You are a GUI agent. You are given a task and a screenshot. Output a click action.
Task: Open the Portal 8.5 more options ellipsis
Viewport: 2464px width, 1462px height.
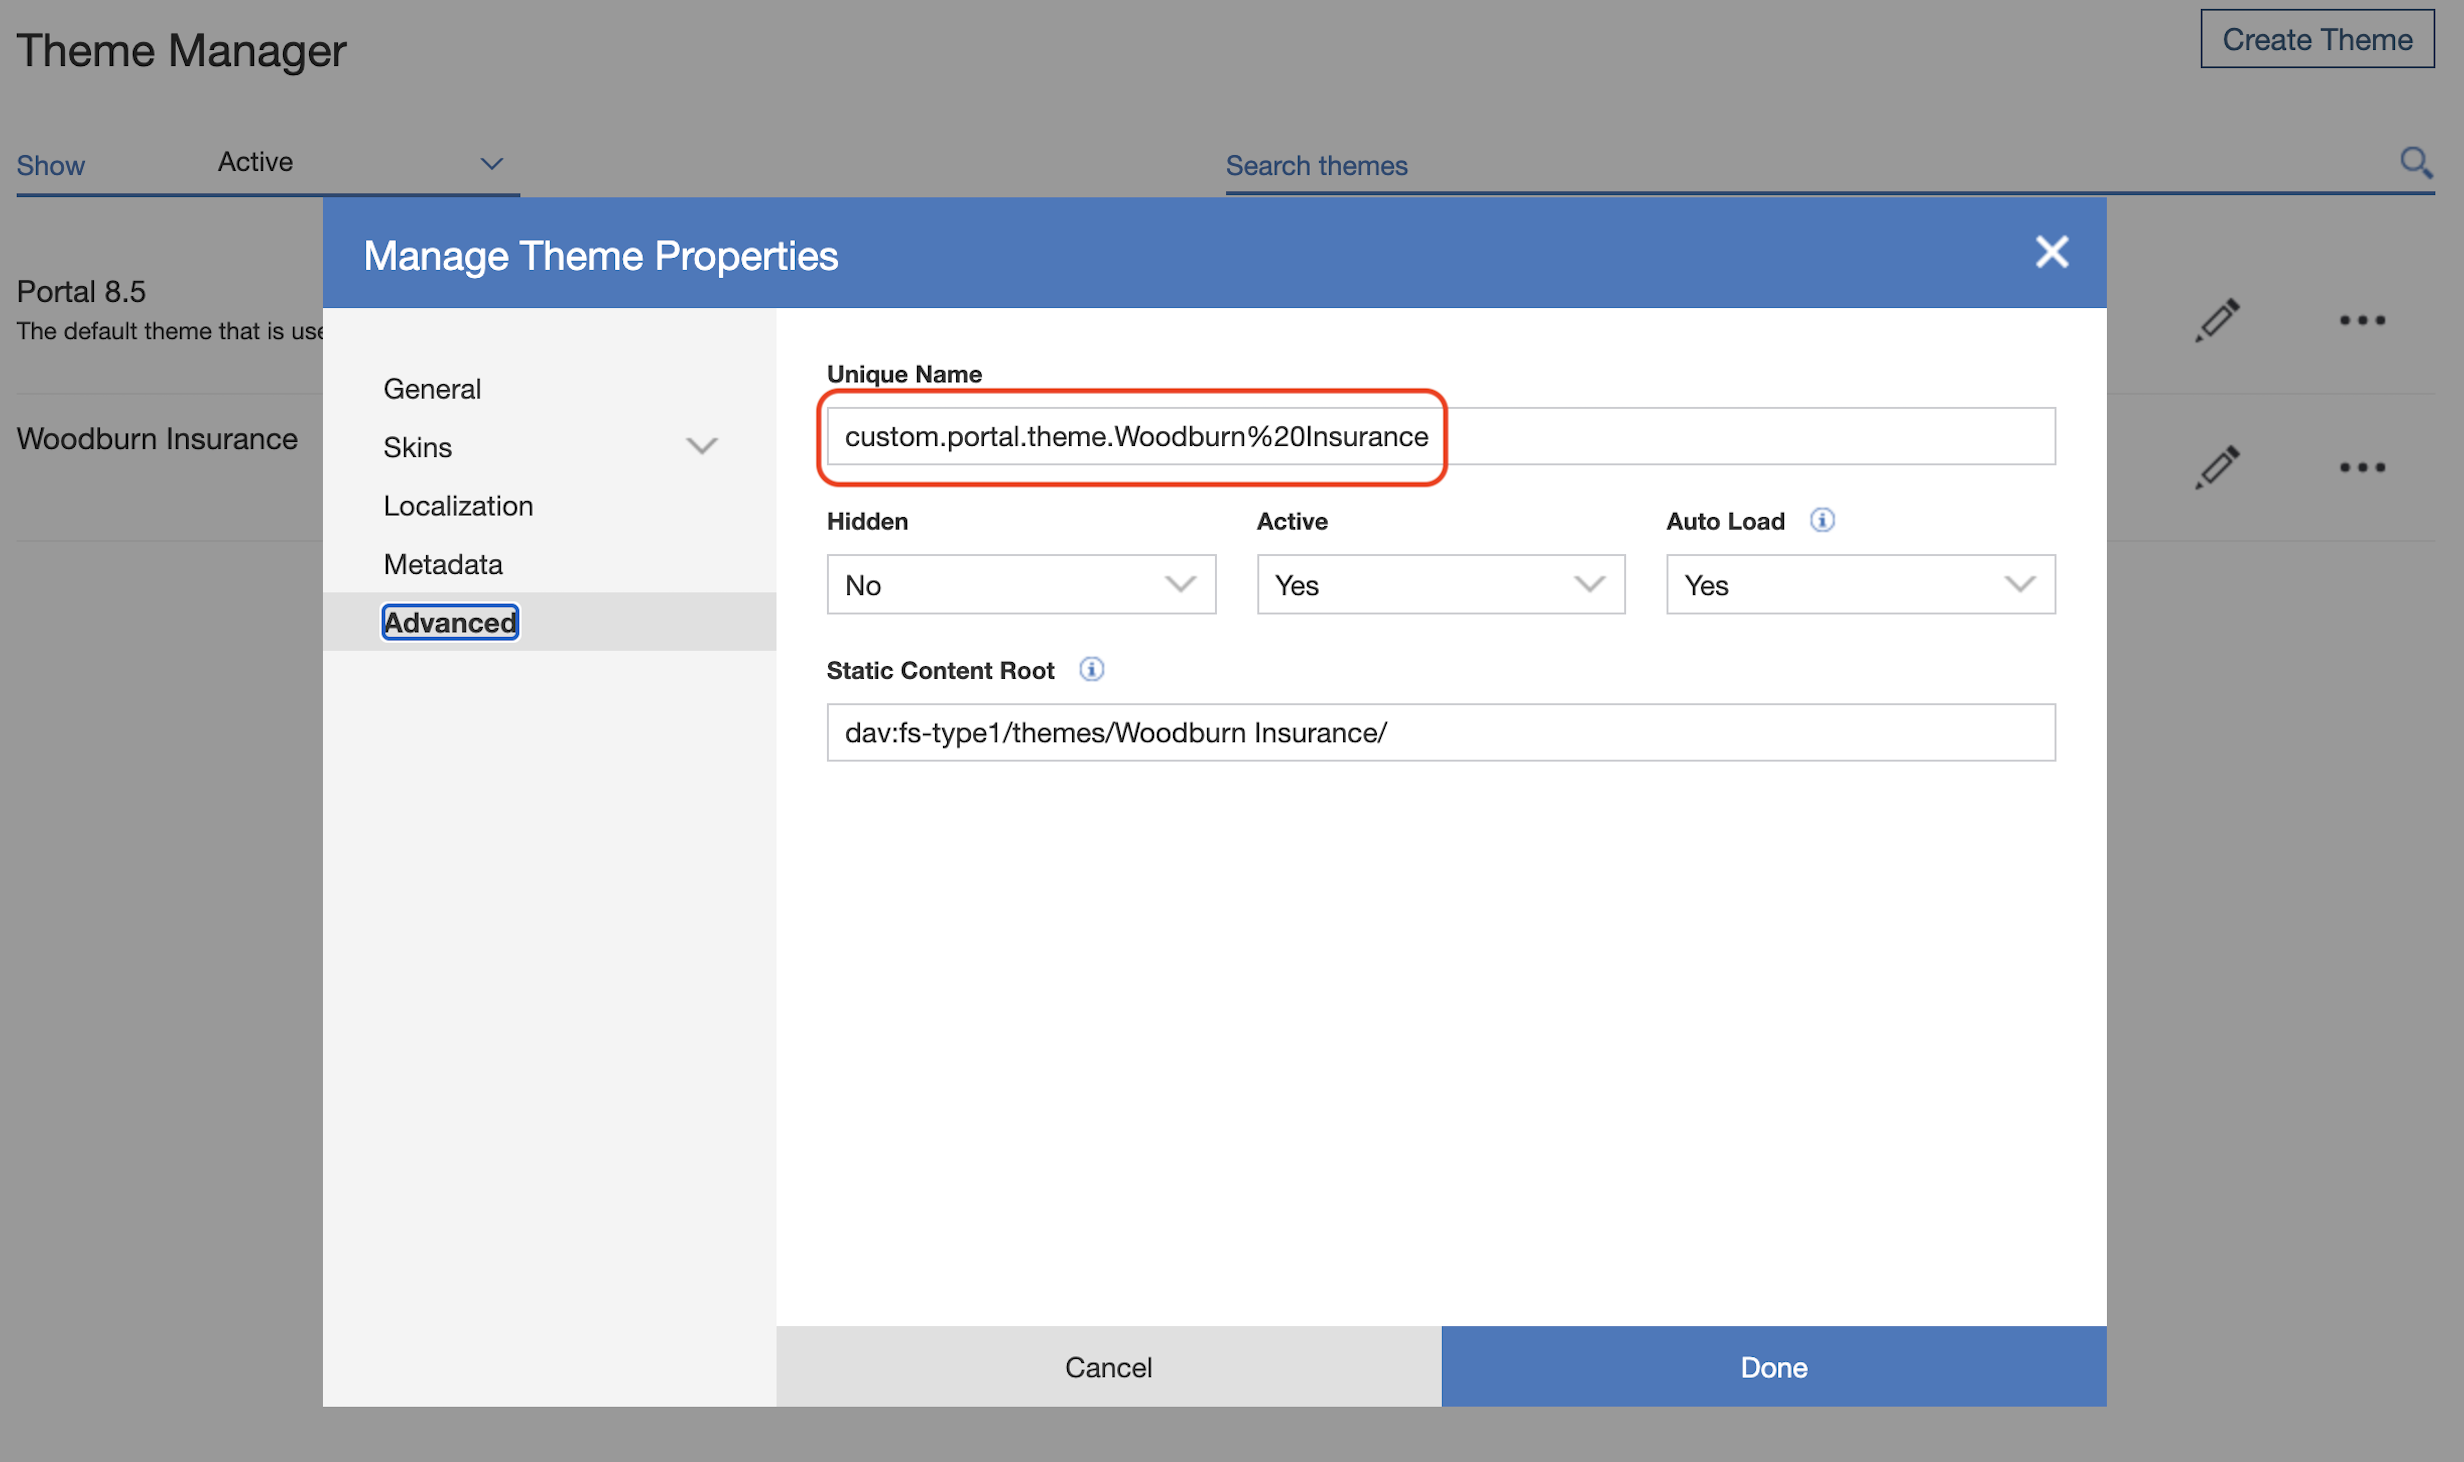(x=2362, y=321)
